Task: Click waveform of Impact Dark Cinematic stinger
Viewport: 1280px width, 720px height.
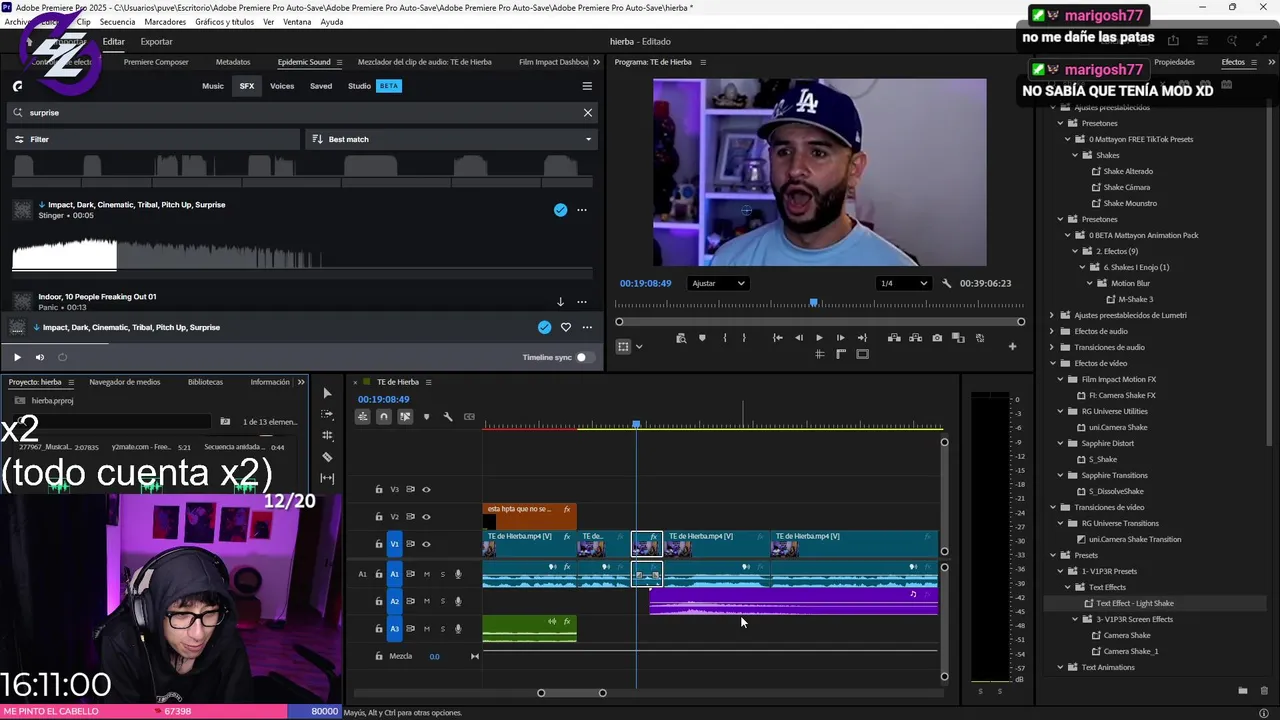Action: [300, 254]
